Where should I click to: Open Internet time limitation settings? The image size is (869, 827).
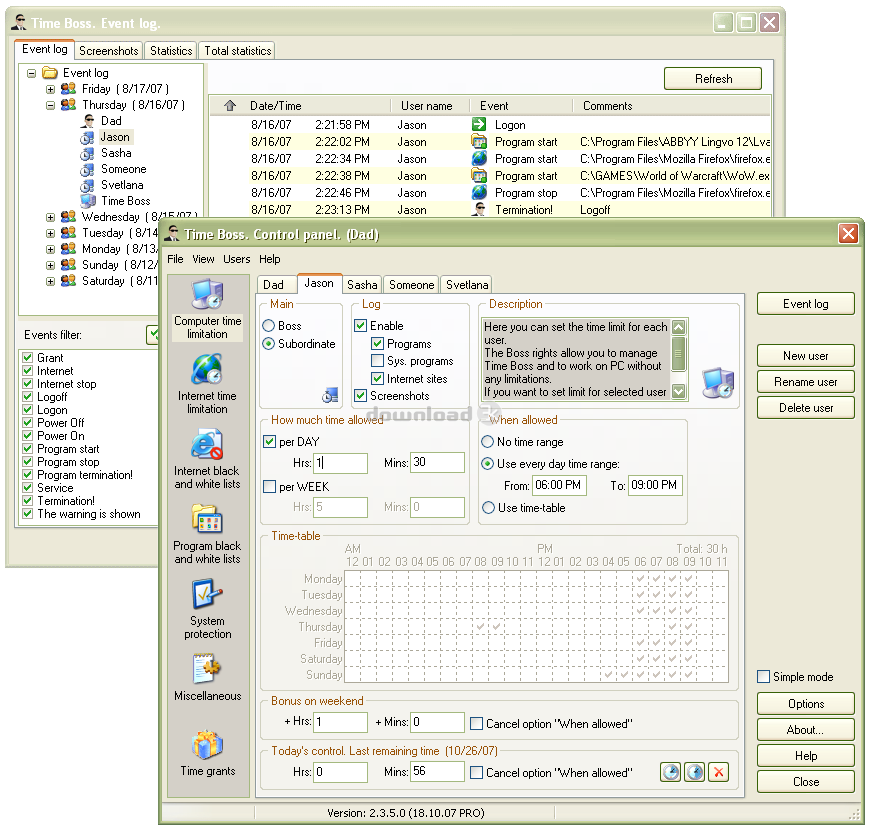point(207,383)
